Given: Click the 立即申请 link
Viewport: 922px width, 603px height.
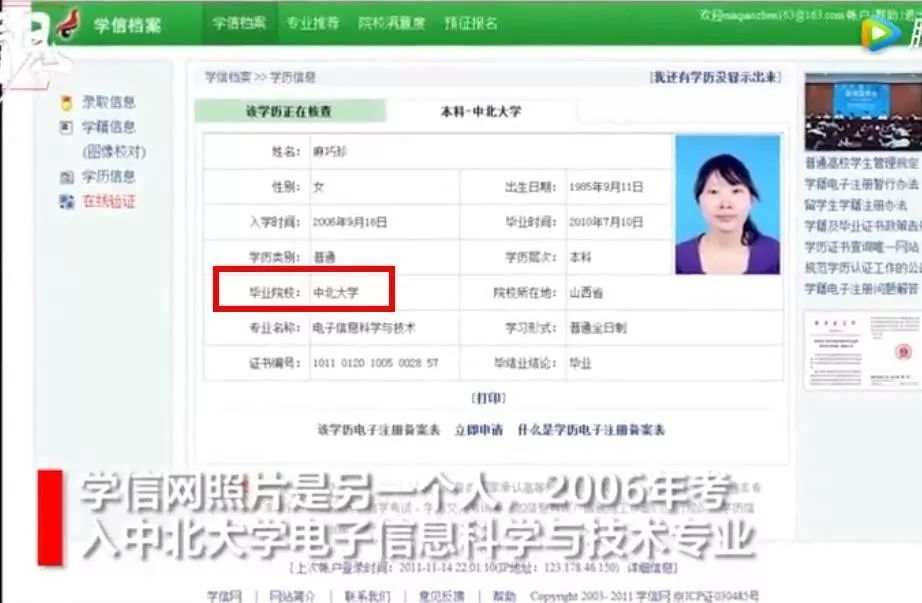Looking at the screenshot, I should [479, 430].
